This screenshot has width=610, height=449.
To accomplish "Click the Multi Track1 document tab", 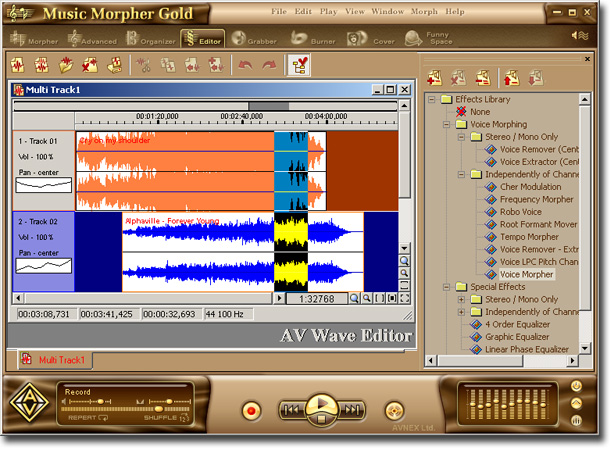I will point(55,360).
